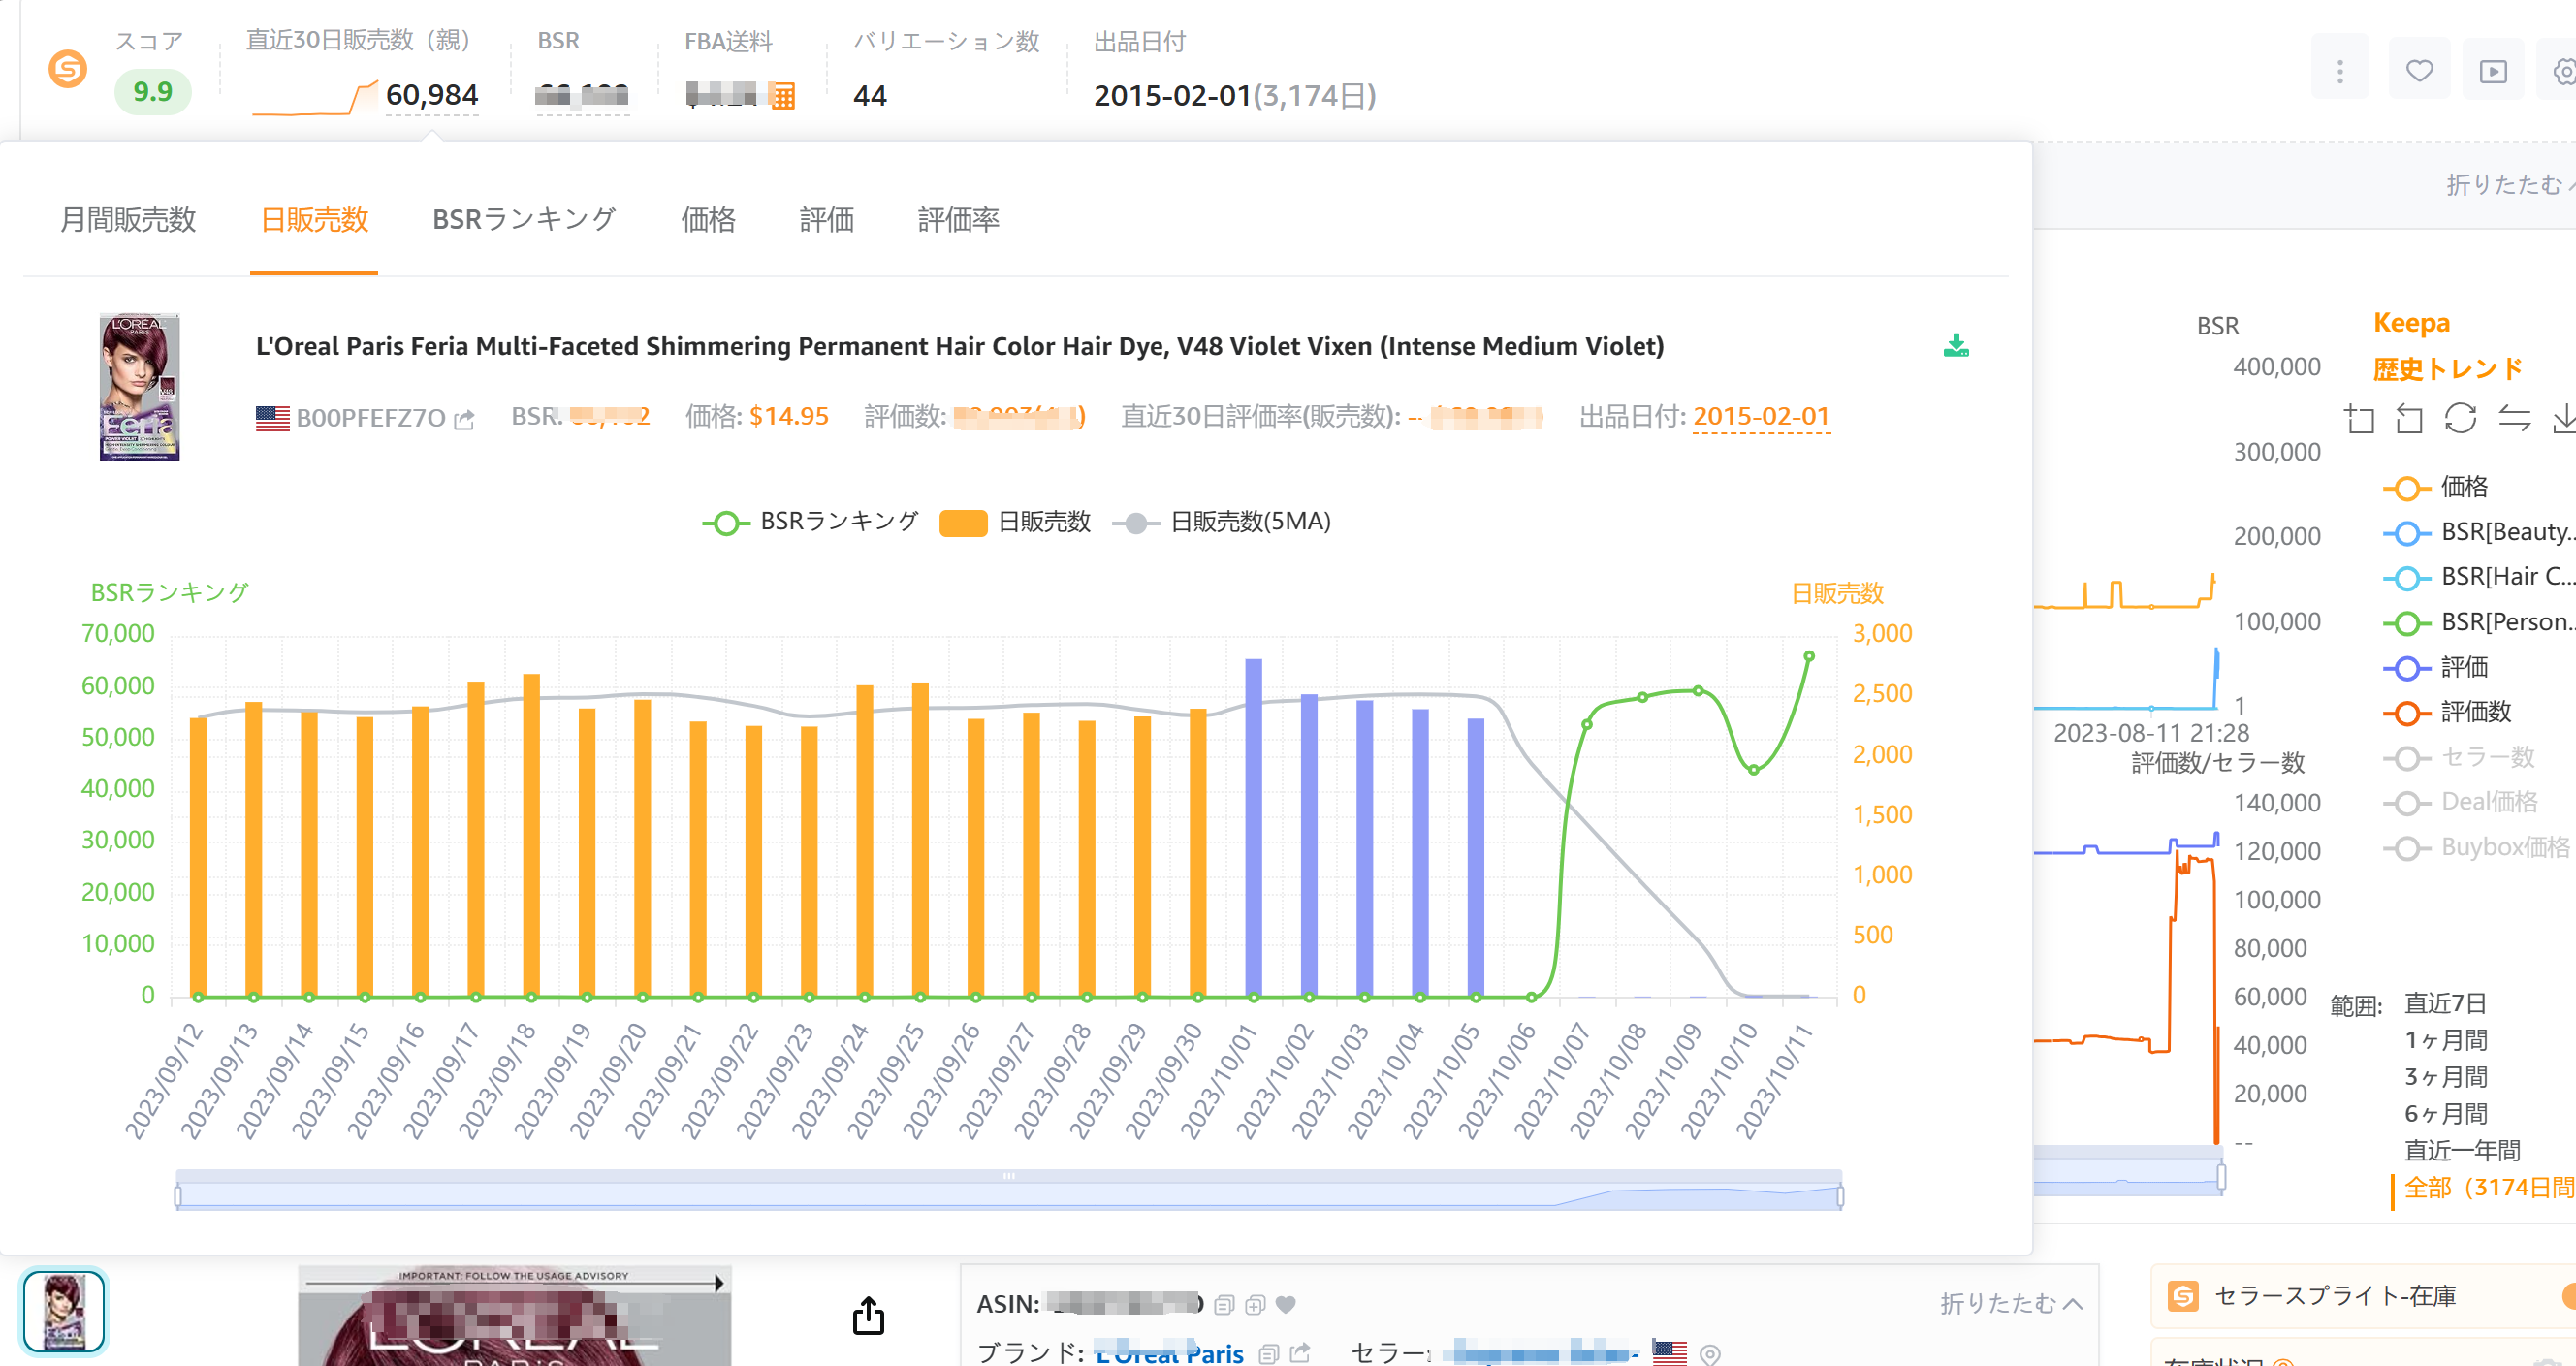This screenshot has width=2576, height=1366.
Task: Click the share icon below the chart
Action: 868,1316
